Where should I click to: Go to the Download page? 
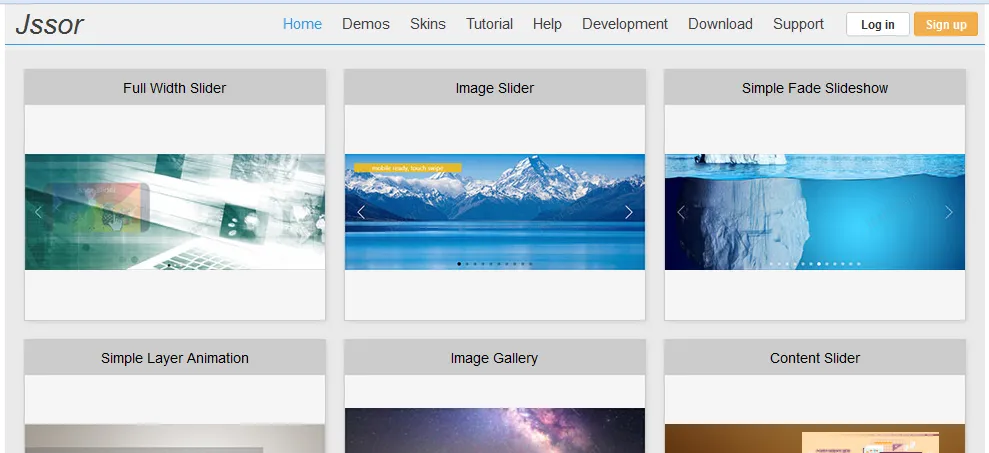[720, 24]
